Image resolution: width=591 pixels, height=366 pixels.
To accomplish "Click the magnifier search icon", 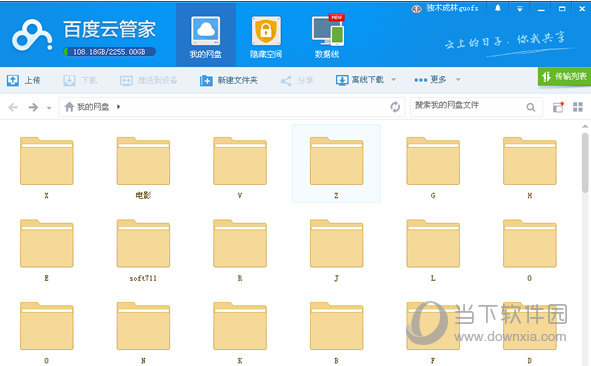I will tap(531, 107).
